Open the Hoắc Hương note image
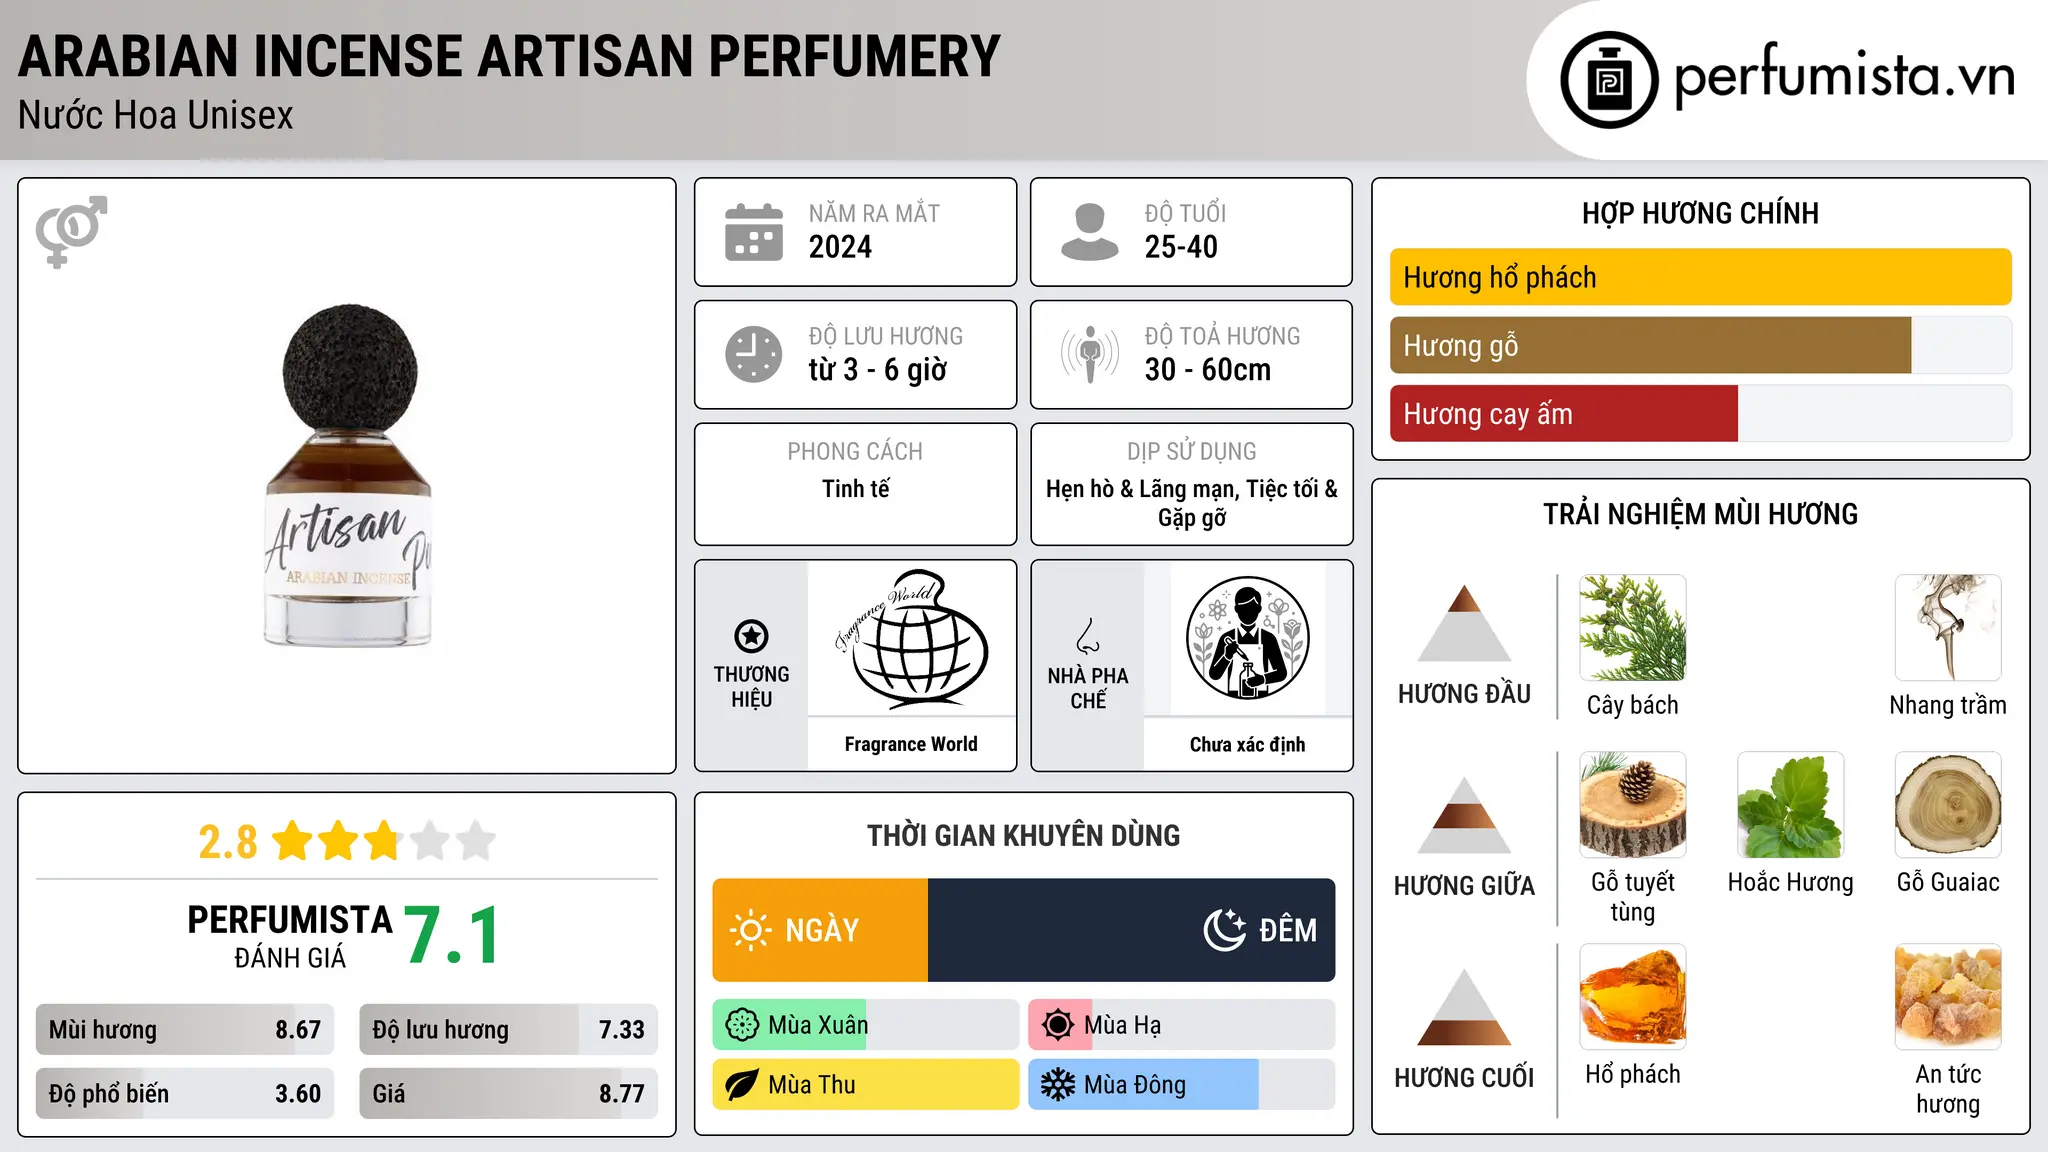This screenshot has width=2048, height=1152. [x=1790, y=805]
